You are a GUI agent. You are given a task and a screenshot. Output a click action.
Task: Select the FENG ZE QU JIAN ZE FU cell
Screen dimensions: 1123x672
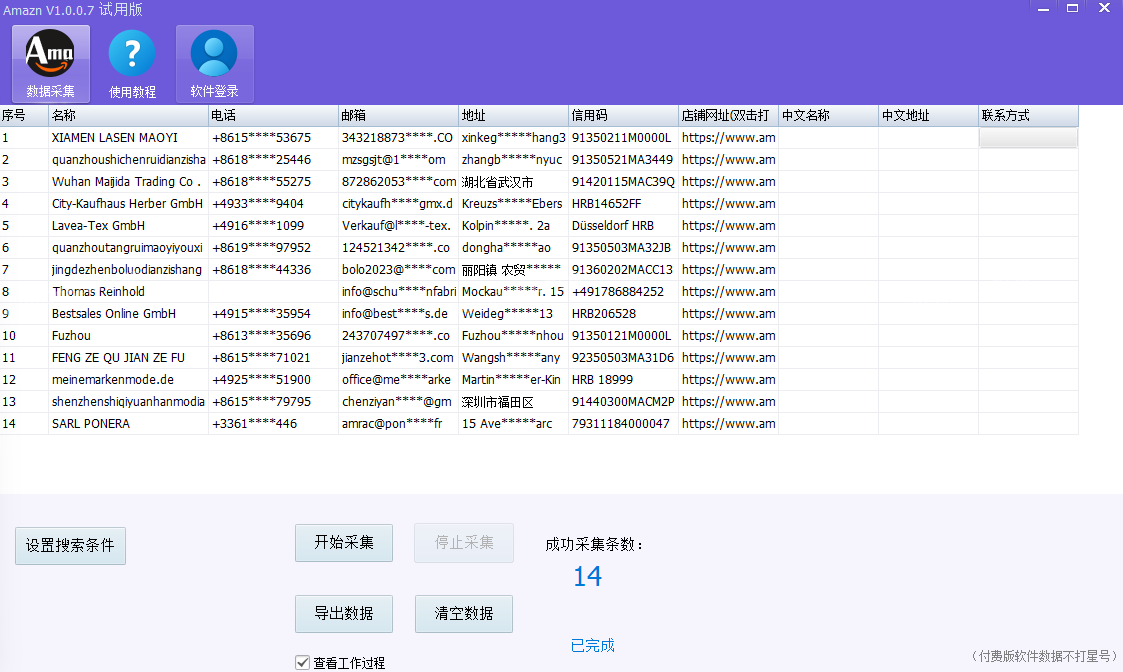128,357
